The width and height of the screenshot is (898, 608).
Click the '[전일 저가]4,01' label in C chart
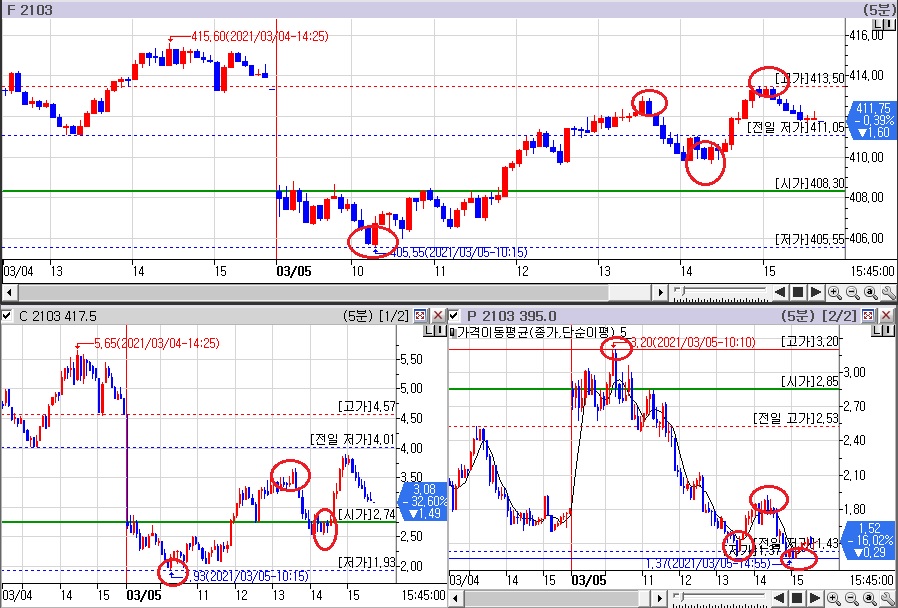pos(353,439)
